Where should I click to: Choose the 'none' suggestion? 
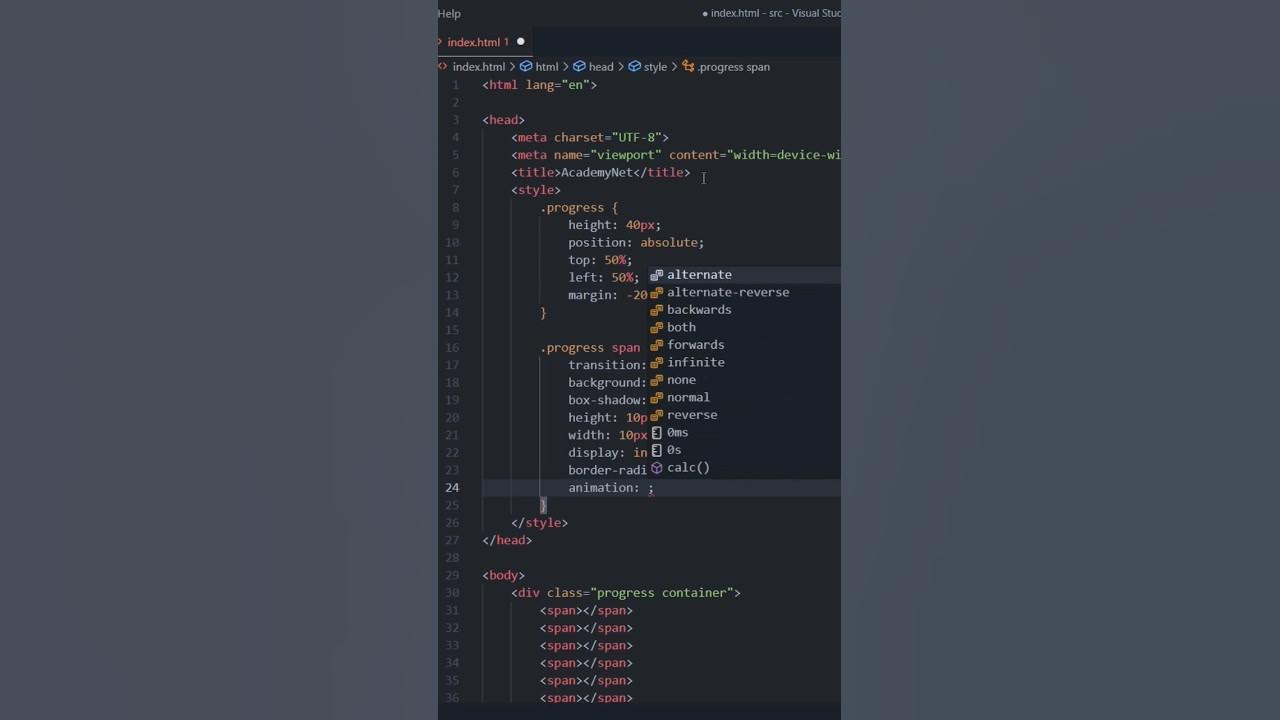click(x=745, y=380)
